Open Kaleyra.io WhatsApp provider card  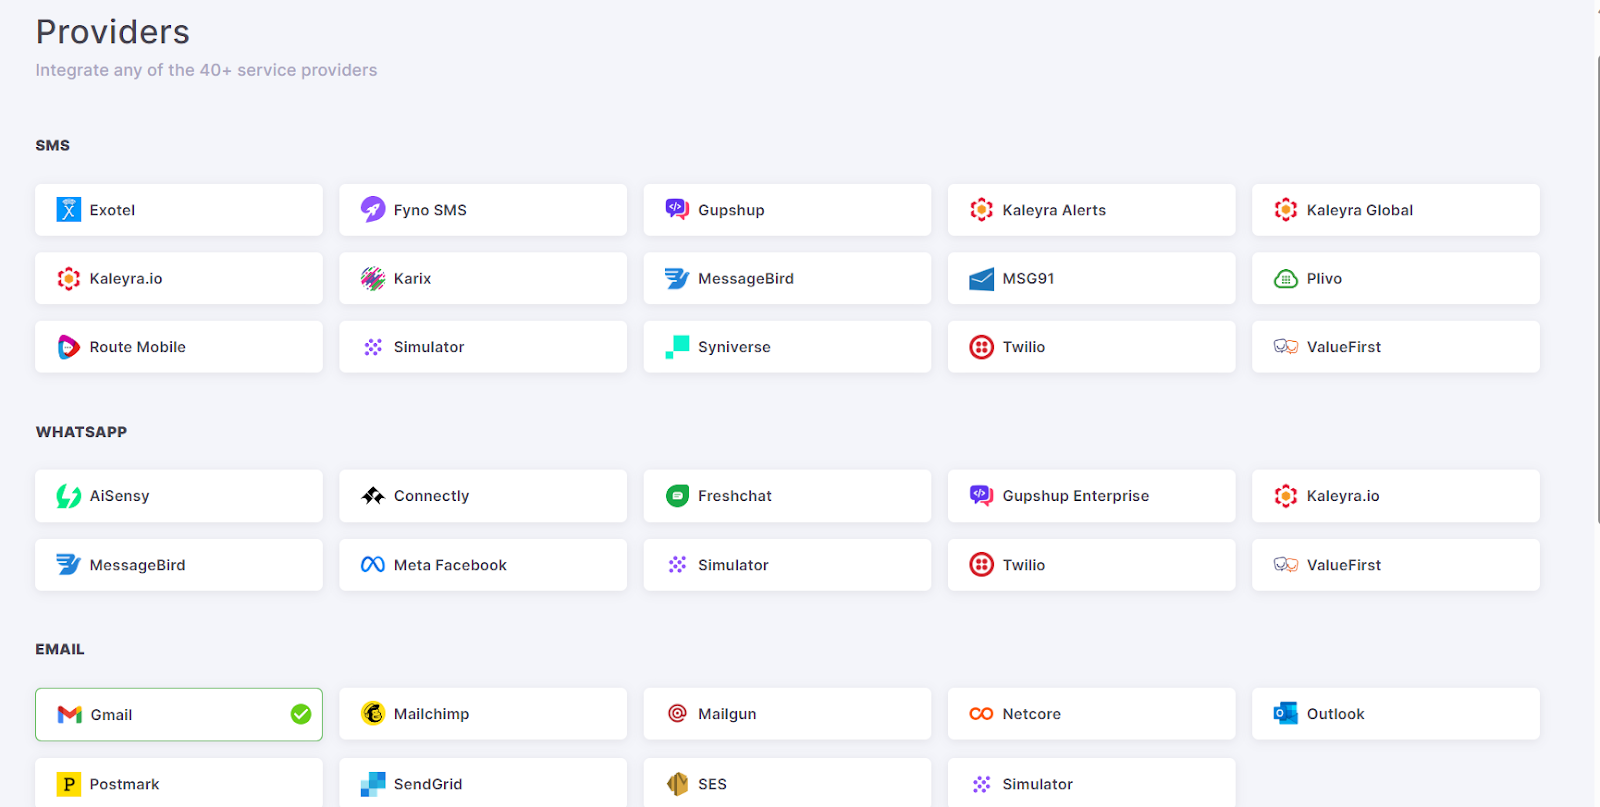[1396, 496]
